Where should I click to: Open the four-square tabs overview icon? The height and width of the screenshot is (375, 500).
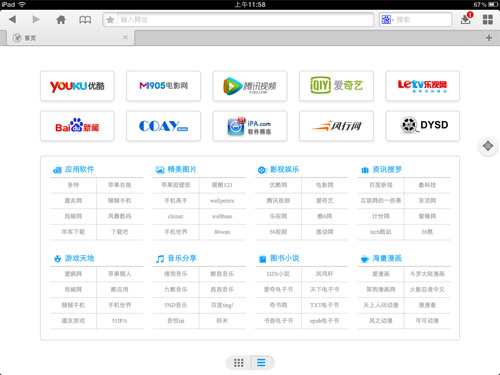tap(488, 20)
